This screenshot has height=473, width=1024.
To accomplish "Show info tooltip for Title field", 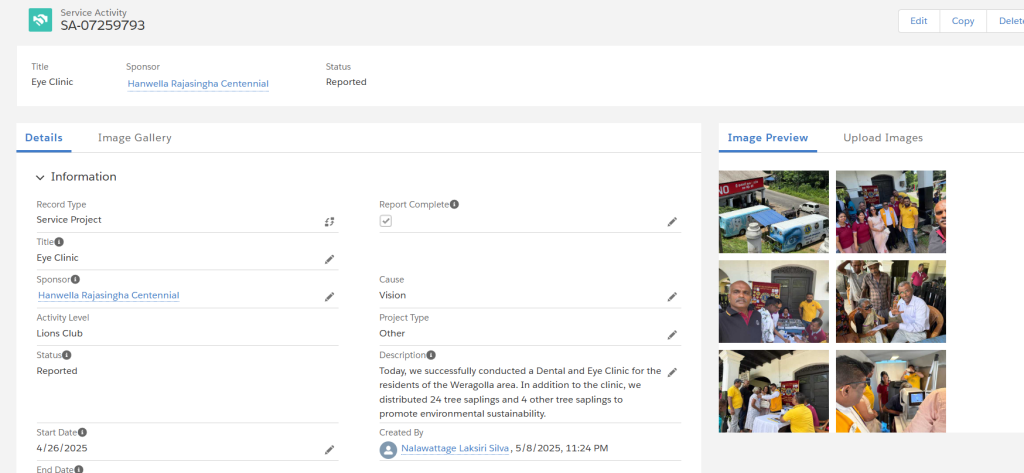I will click(x=59, y=242).
